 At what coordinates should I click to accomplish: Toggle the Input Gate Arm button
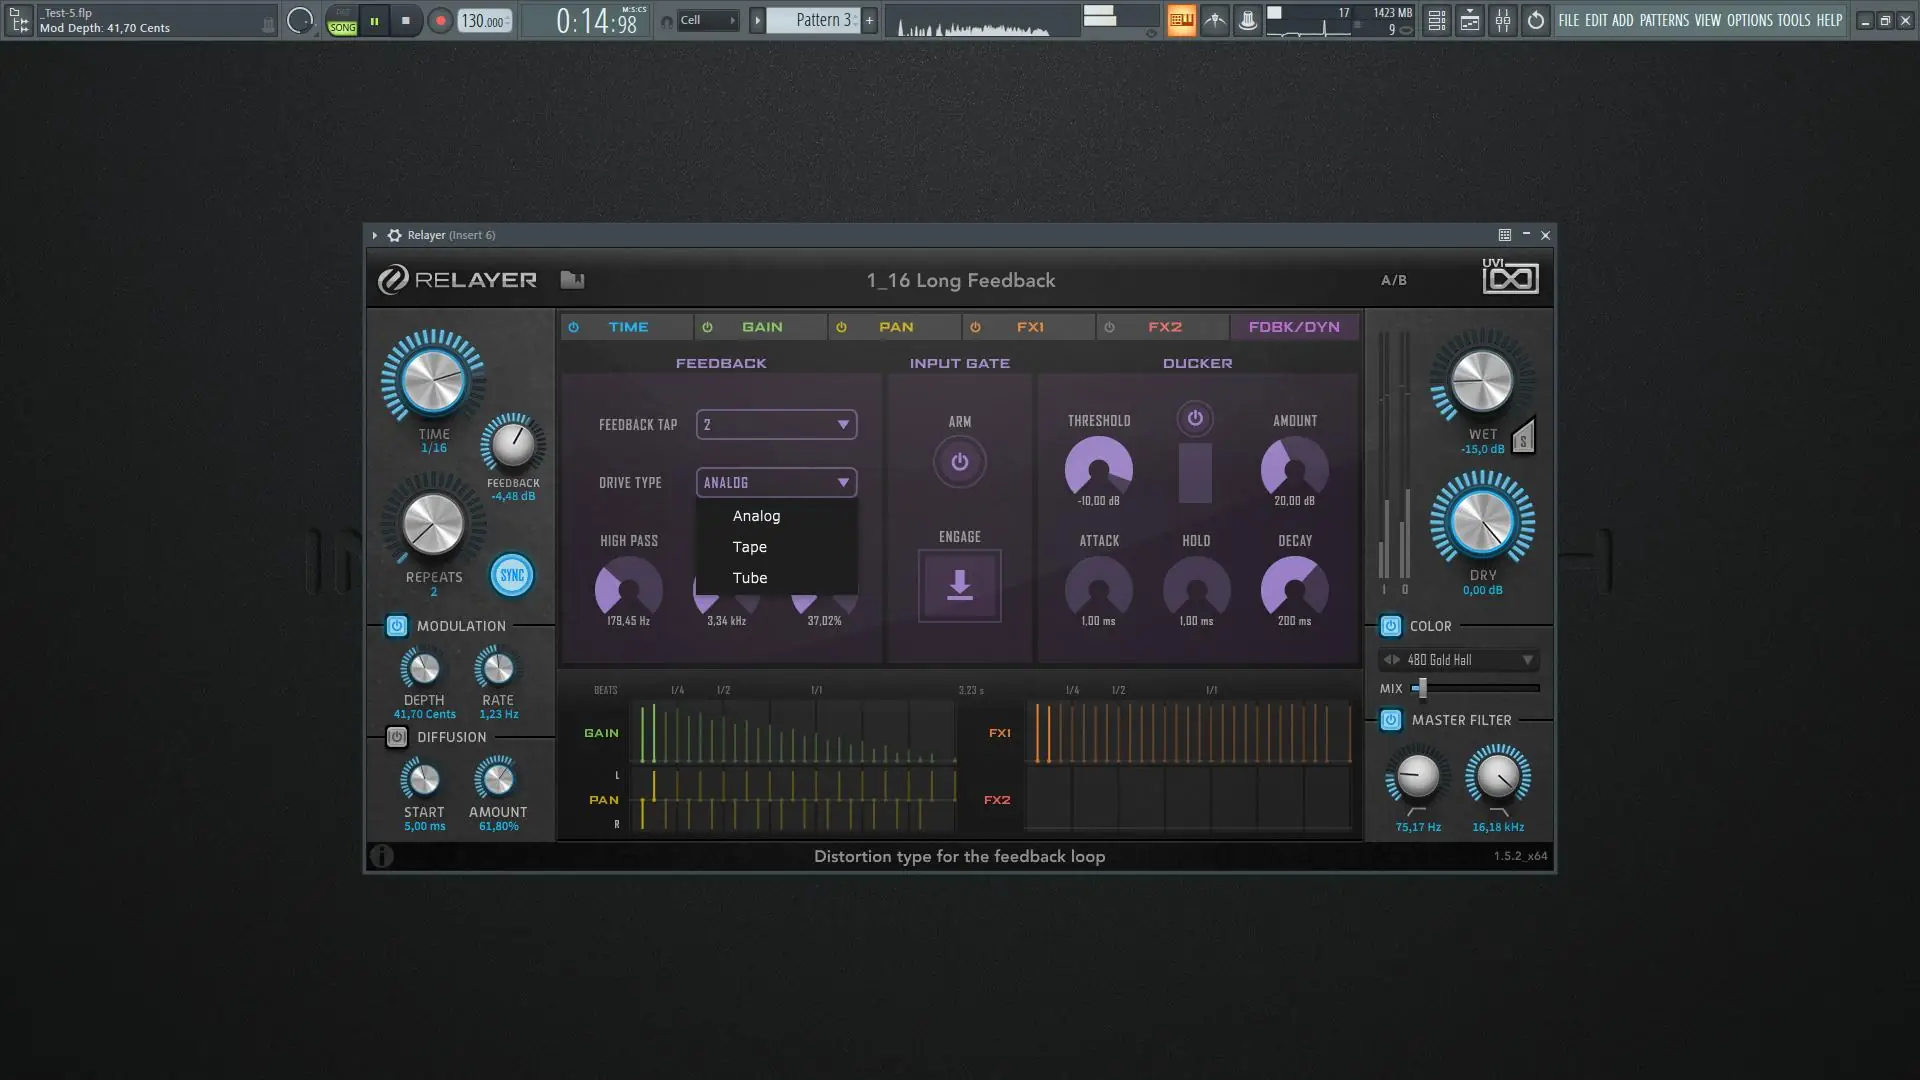pyautogui.click(x=959, y=462)
